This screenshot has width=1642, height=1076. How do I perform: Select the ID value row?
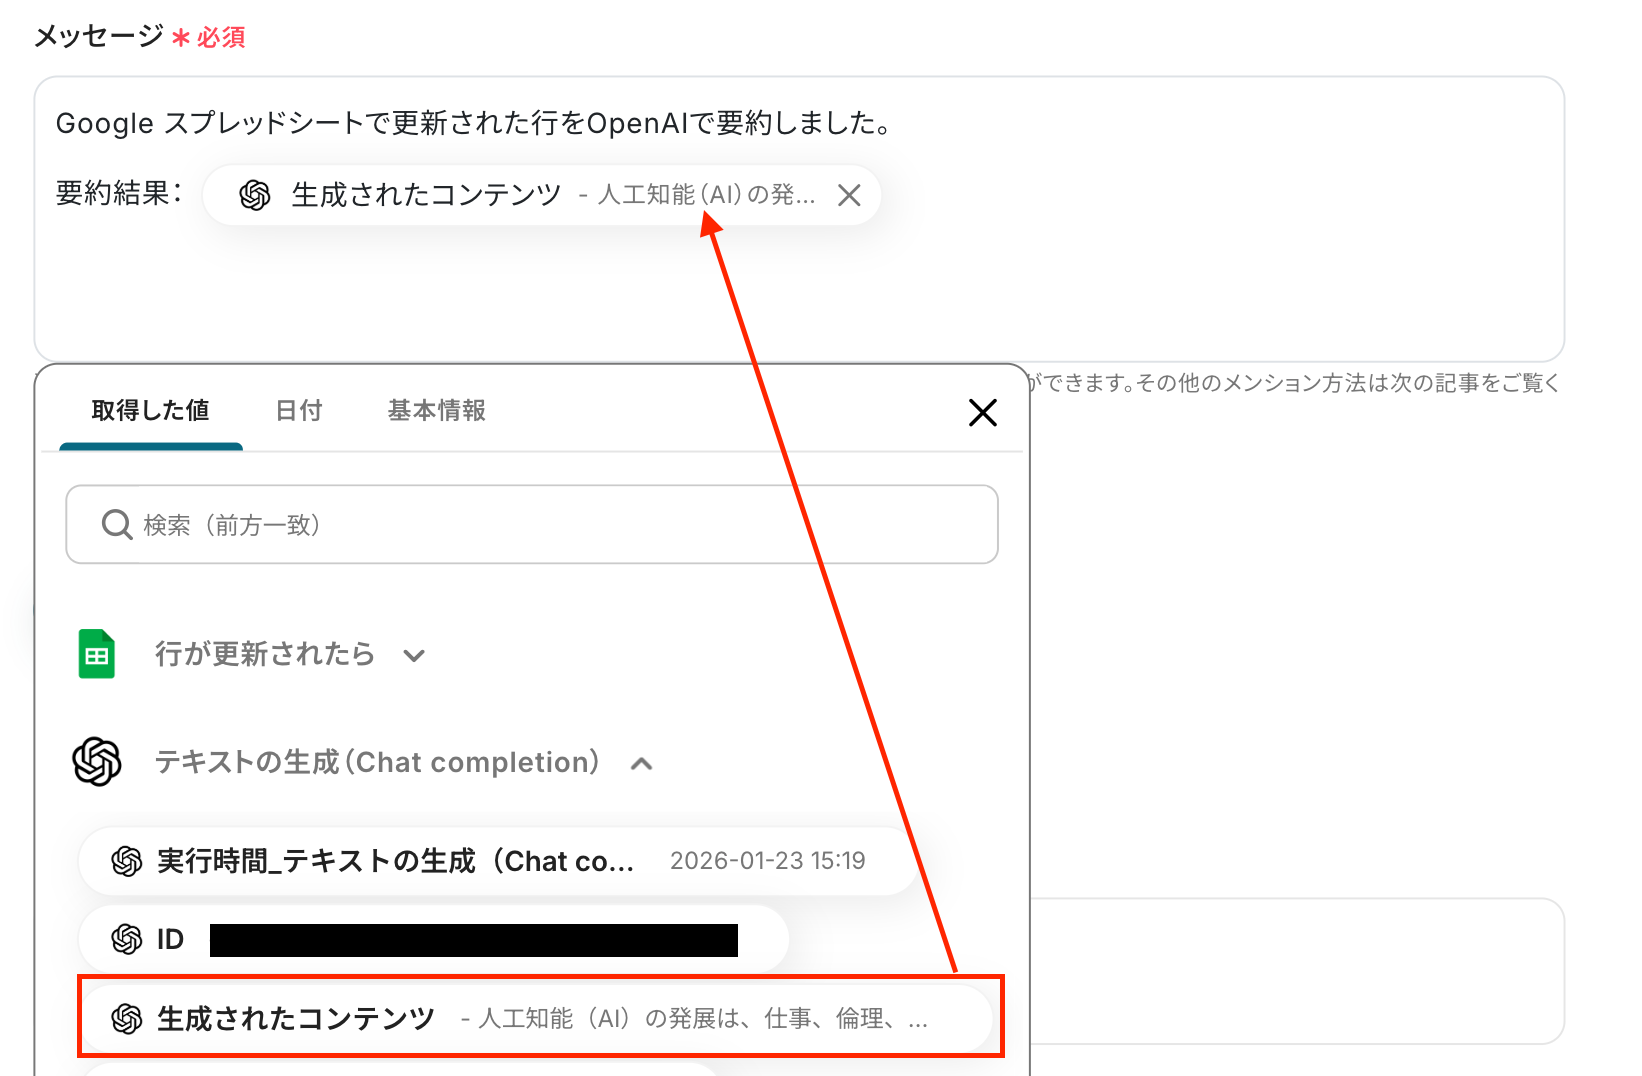point(434,939)
